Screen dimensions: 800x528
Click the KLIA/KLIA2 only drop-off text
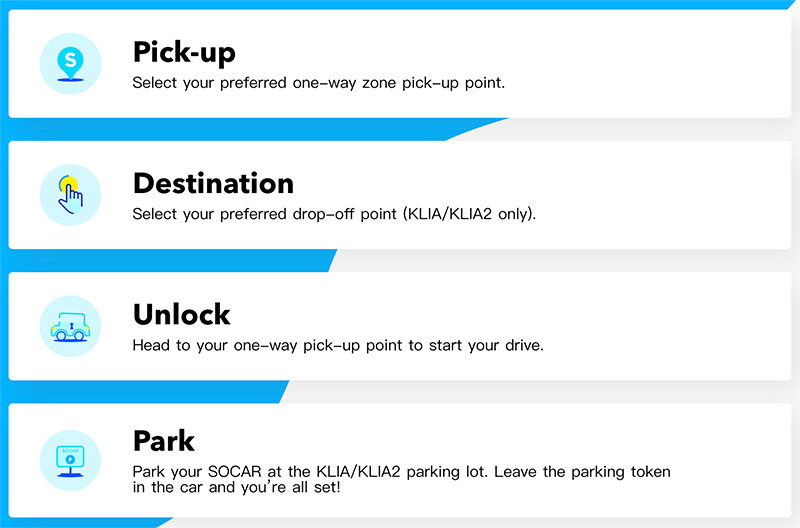point(334,214)
